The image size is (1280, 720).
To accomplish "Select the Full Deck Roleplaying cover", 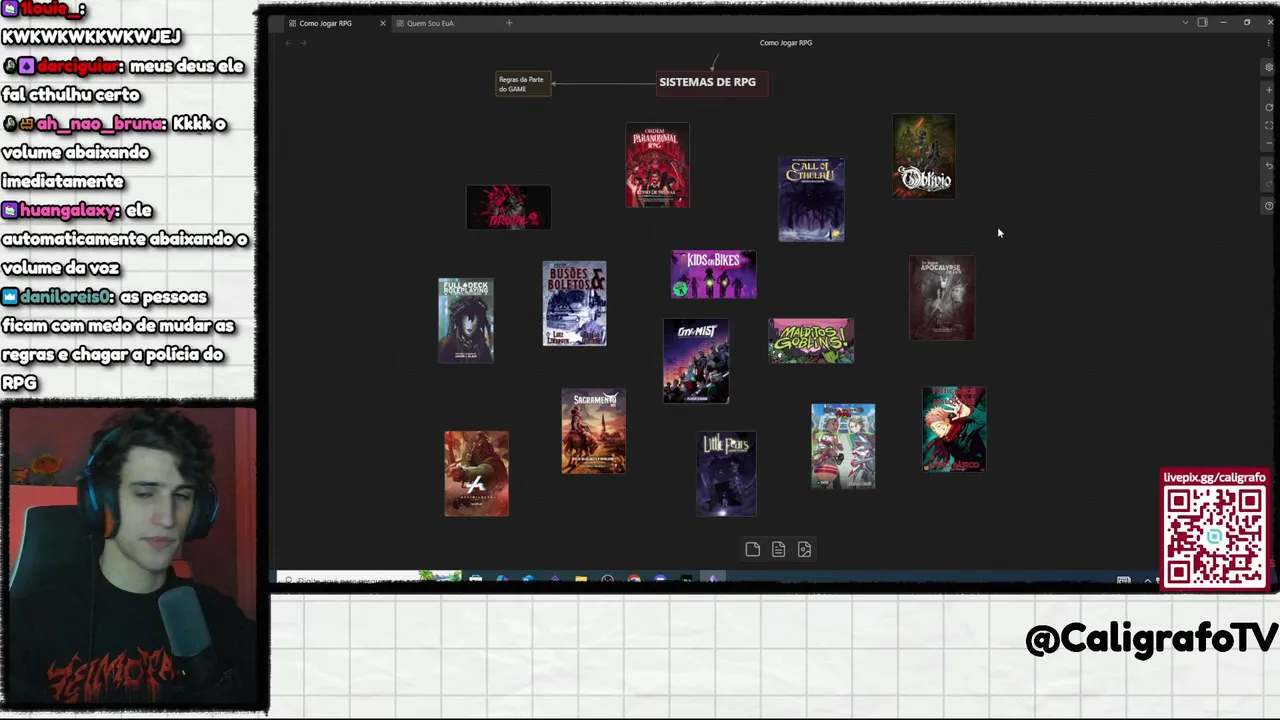I will 466,320.
